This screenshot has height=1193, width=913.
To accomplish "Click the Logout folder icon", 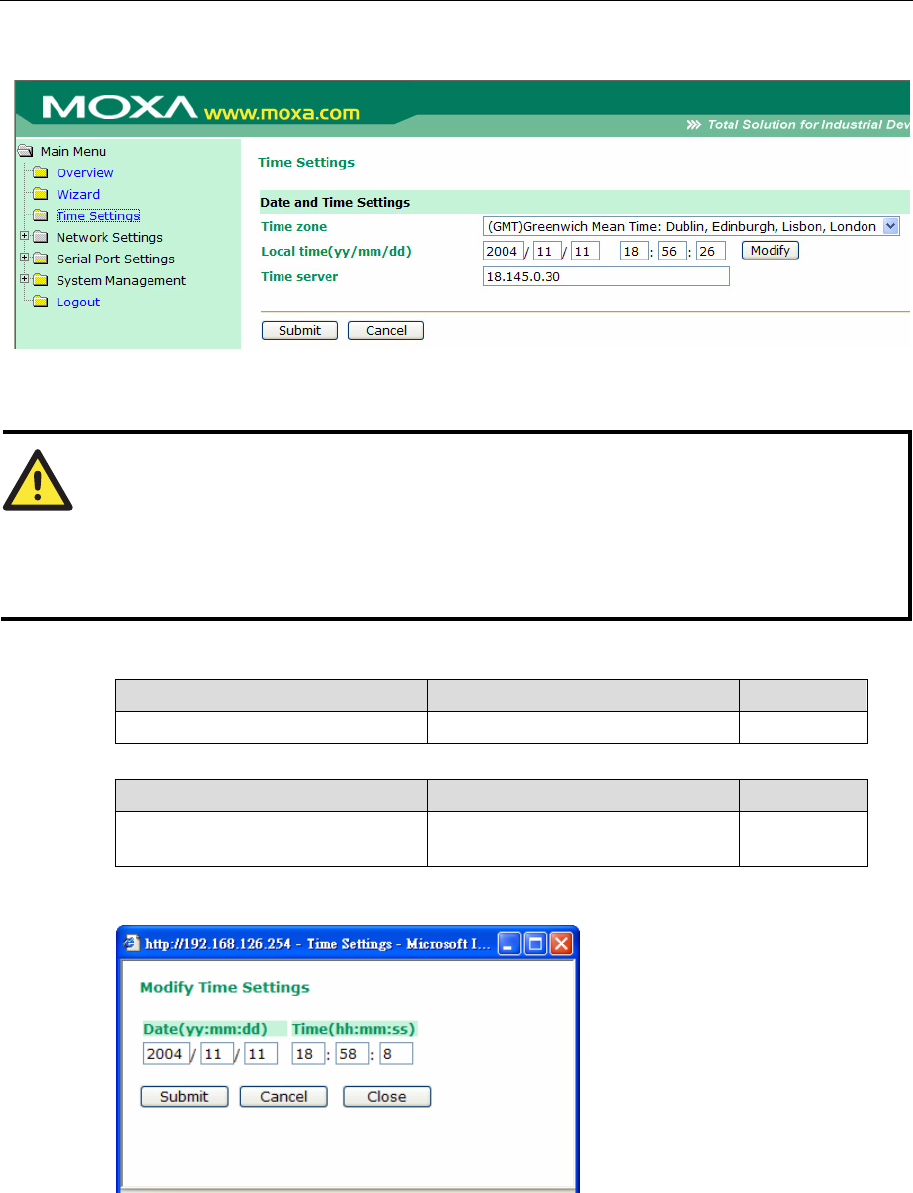I will [x=41, y=301].
